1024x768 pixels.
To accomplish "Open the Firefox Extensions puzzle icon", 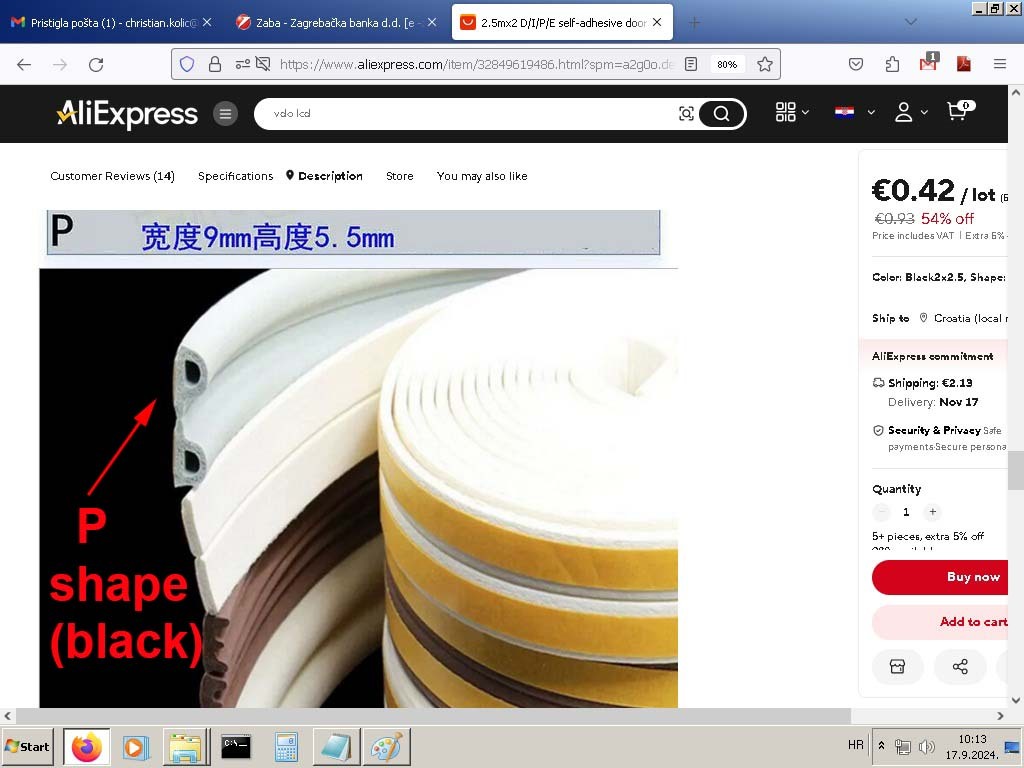I will point(892,64).
